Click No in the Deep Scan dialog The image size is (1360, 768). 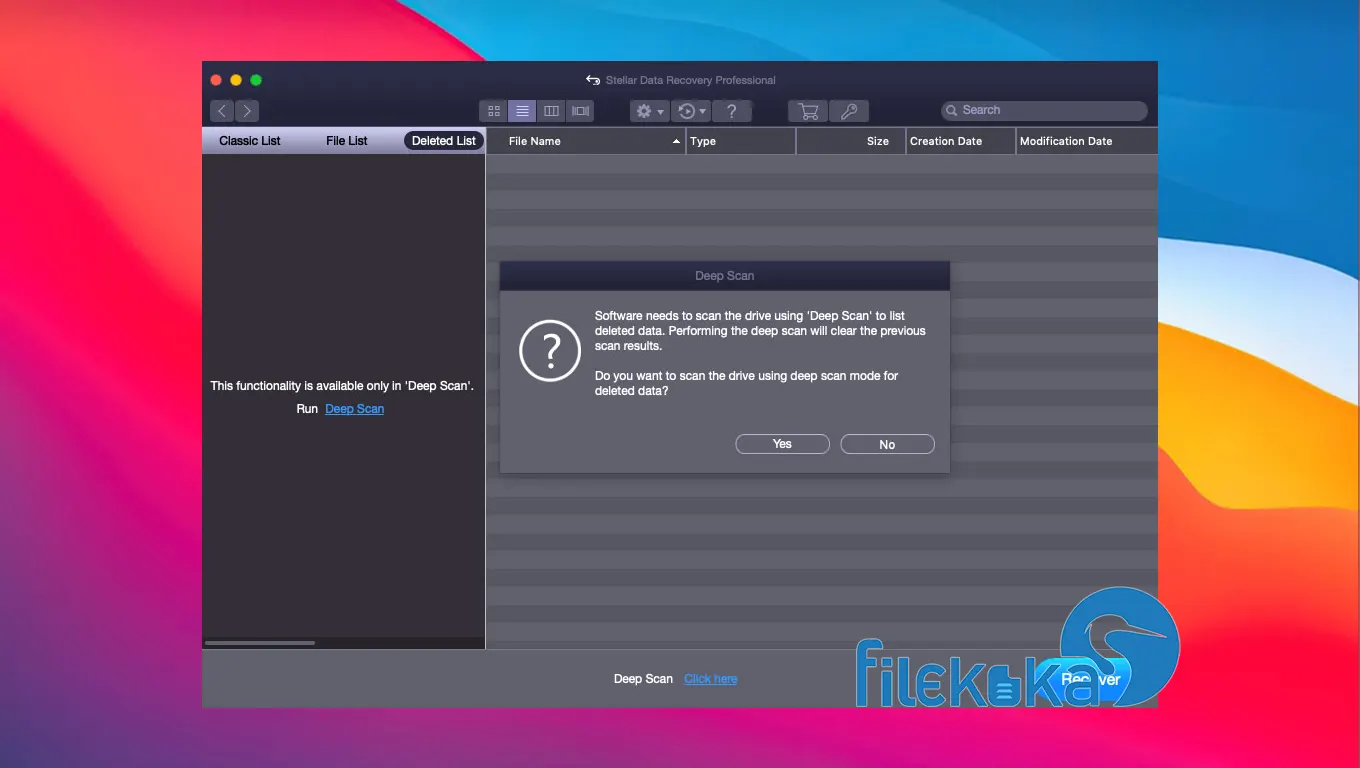coord(887,444)
